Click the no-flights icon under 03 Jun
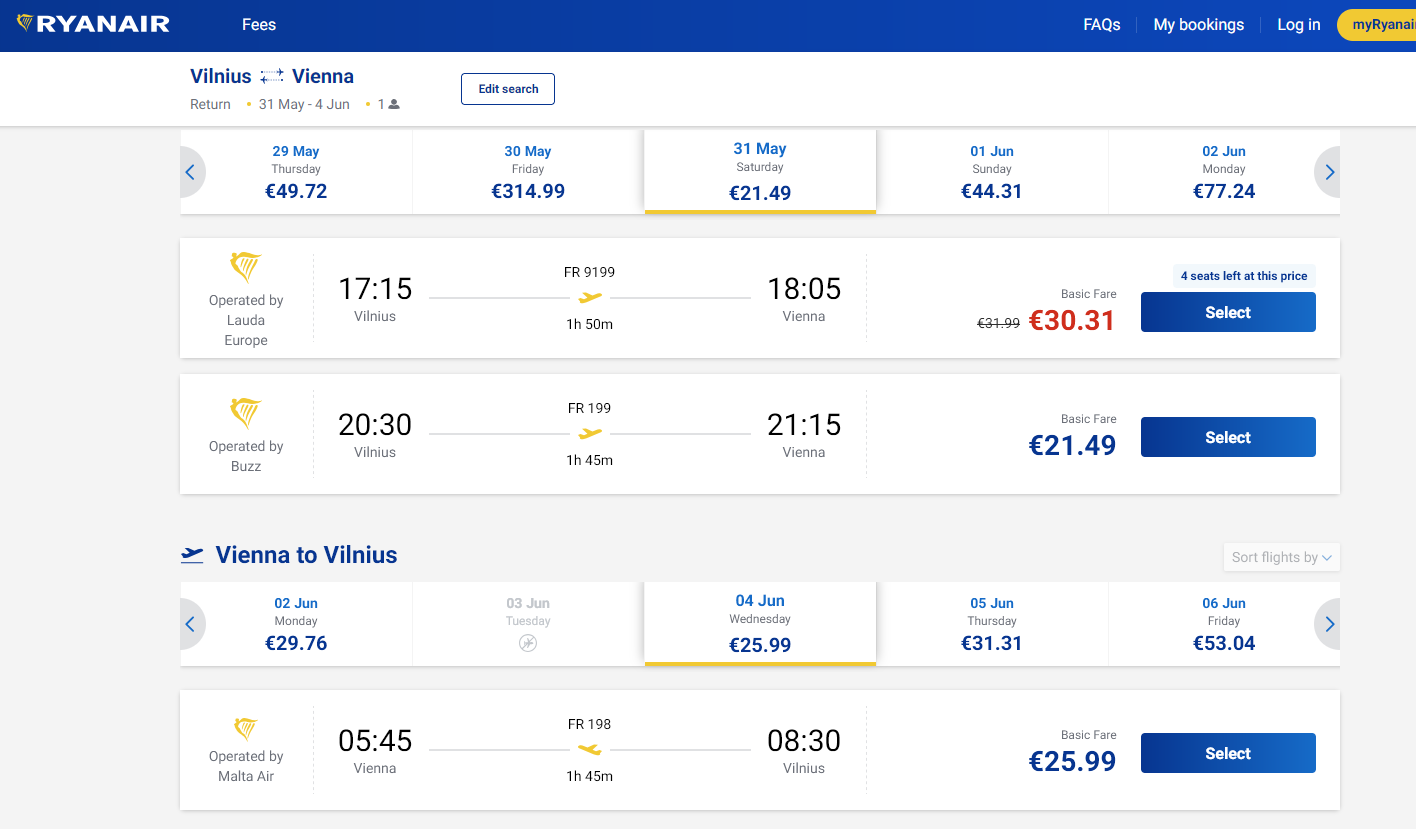 click(x=528, y=643)
